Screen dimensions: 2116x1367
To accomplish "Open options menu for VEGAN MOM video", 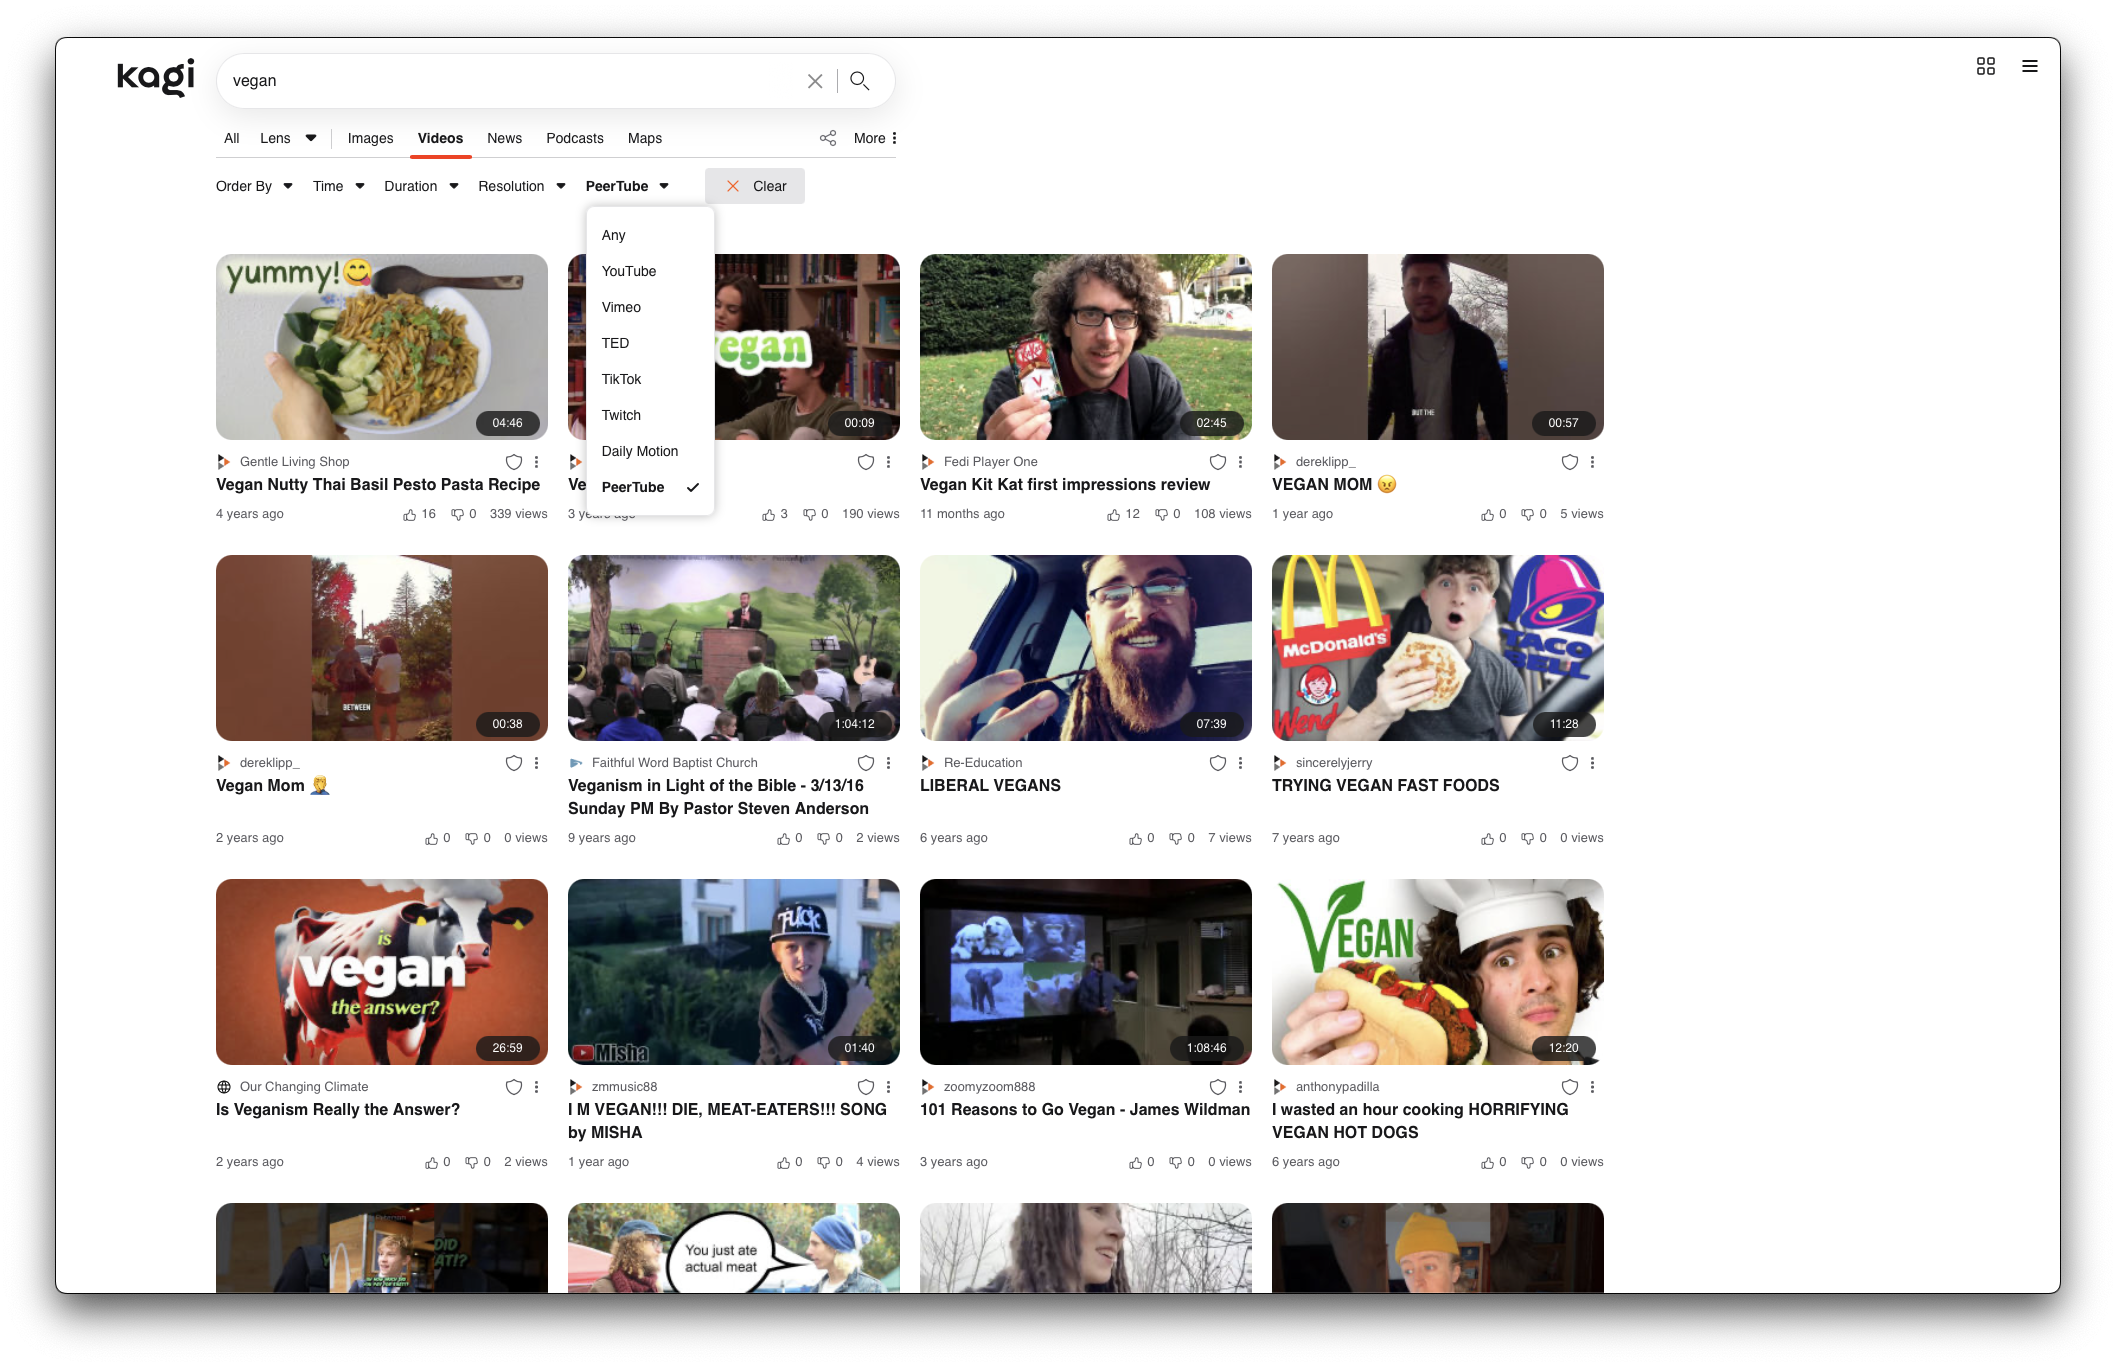I will click(x=1592, y=462).
